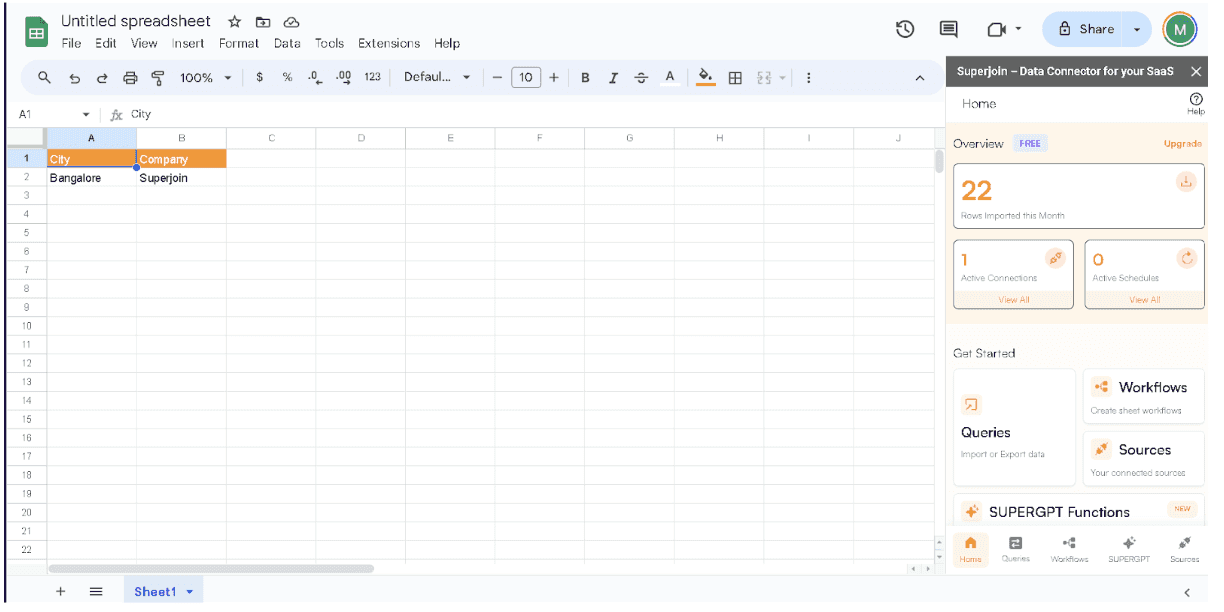Decrease decimal places
Screen dimensions: 1224x612
315,77
